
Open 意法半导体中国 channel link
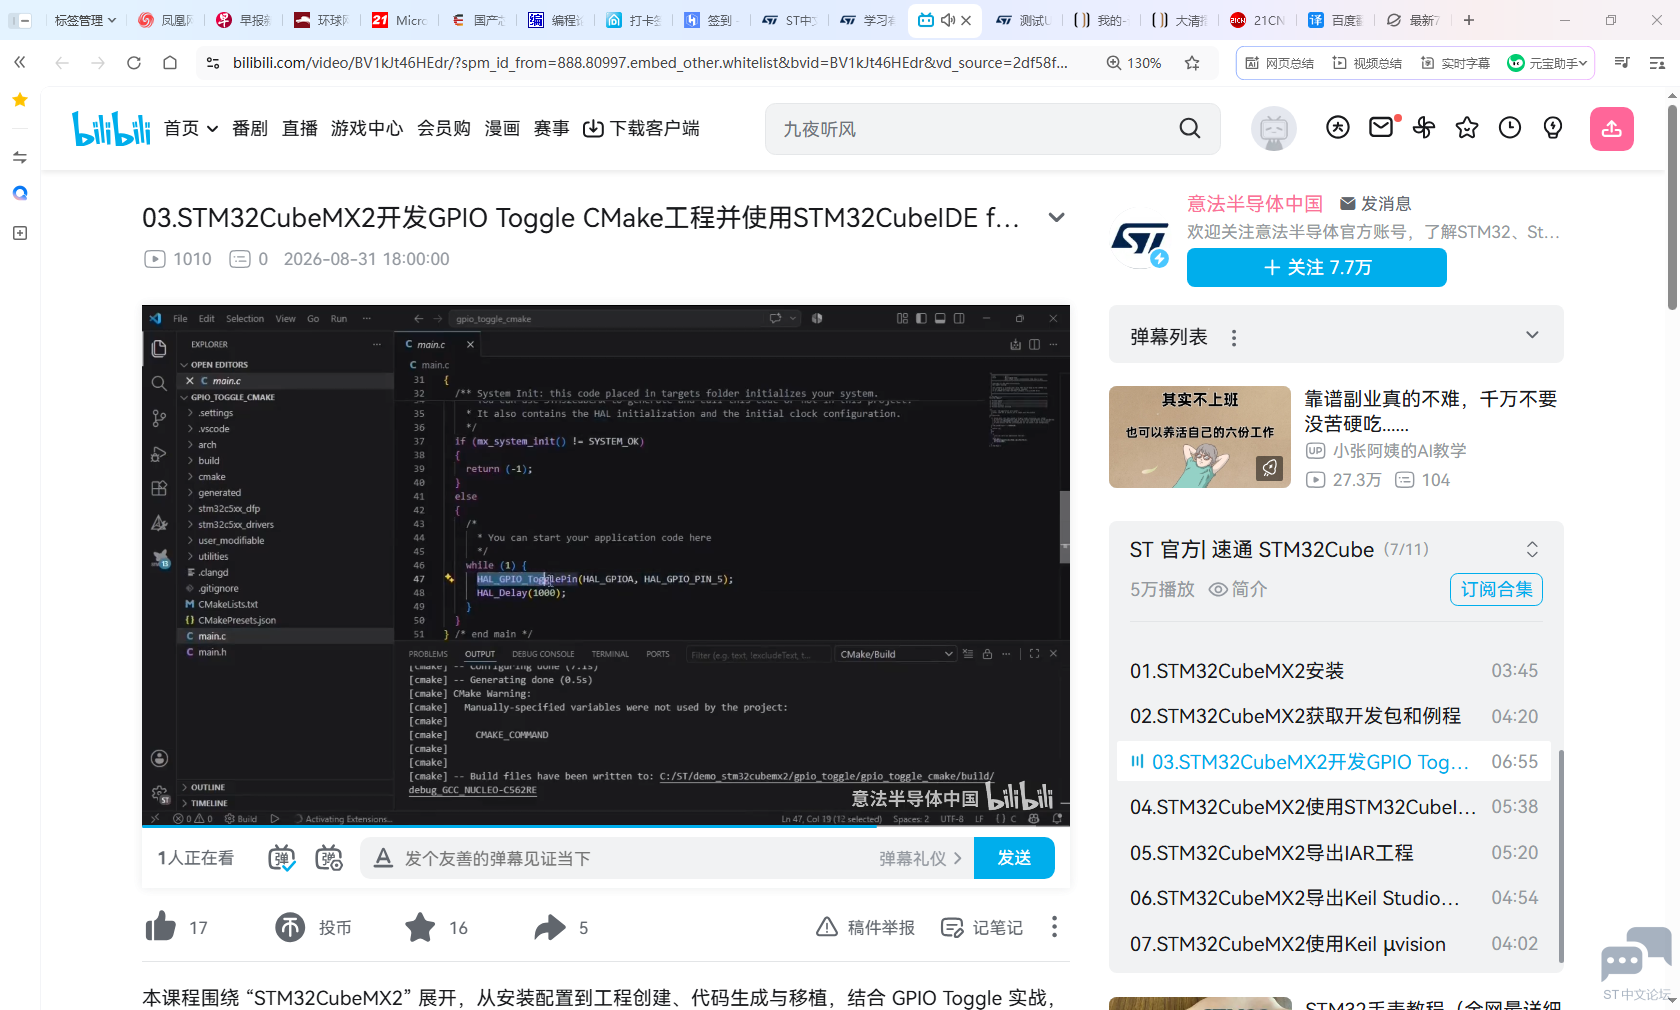point(1255,204)
